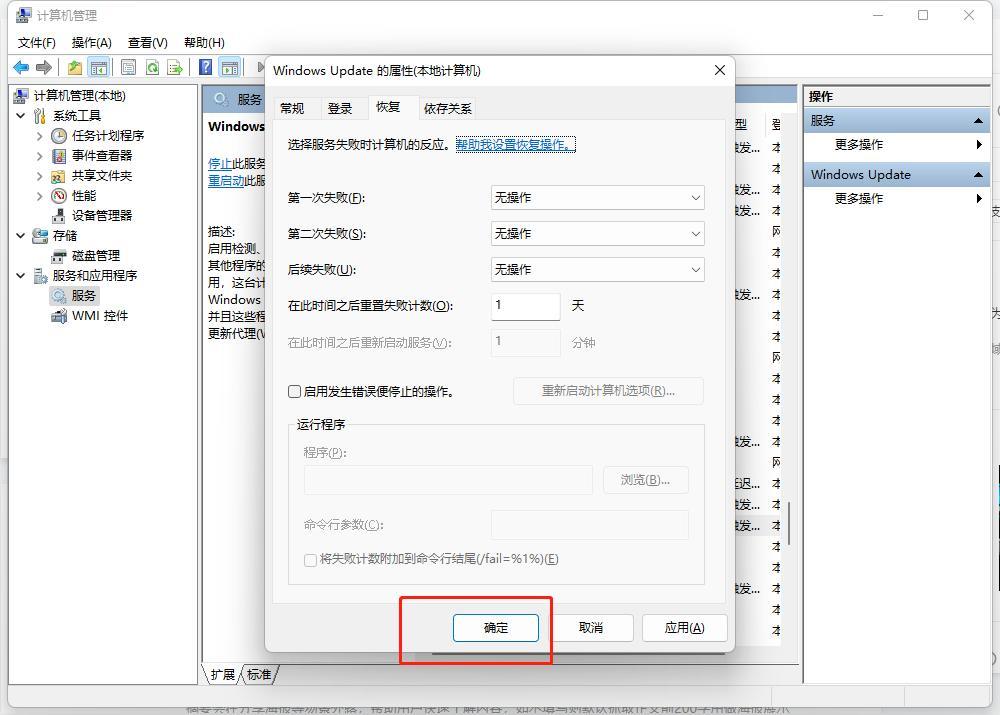Collapse the 存储 tree node chevron

pos(20,236)
